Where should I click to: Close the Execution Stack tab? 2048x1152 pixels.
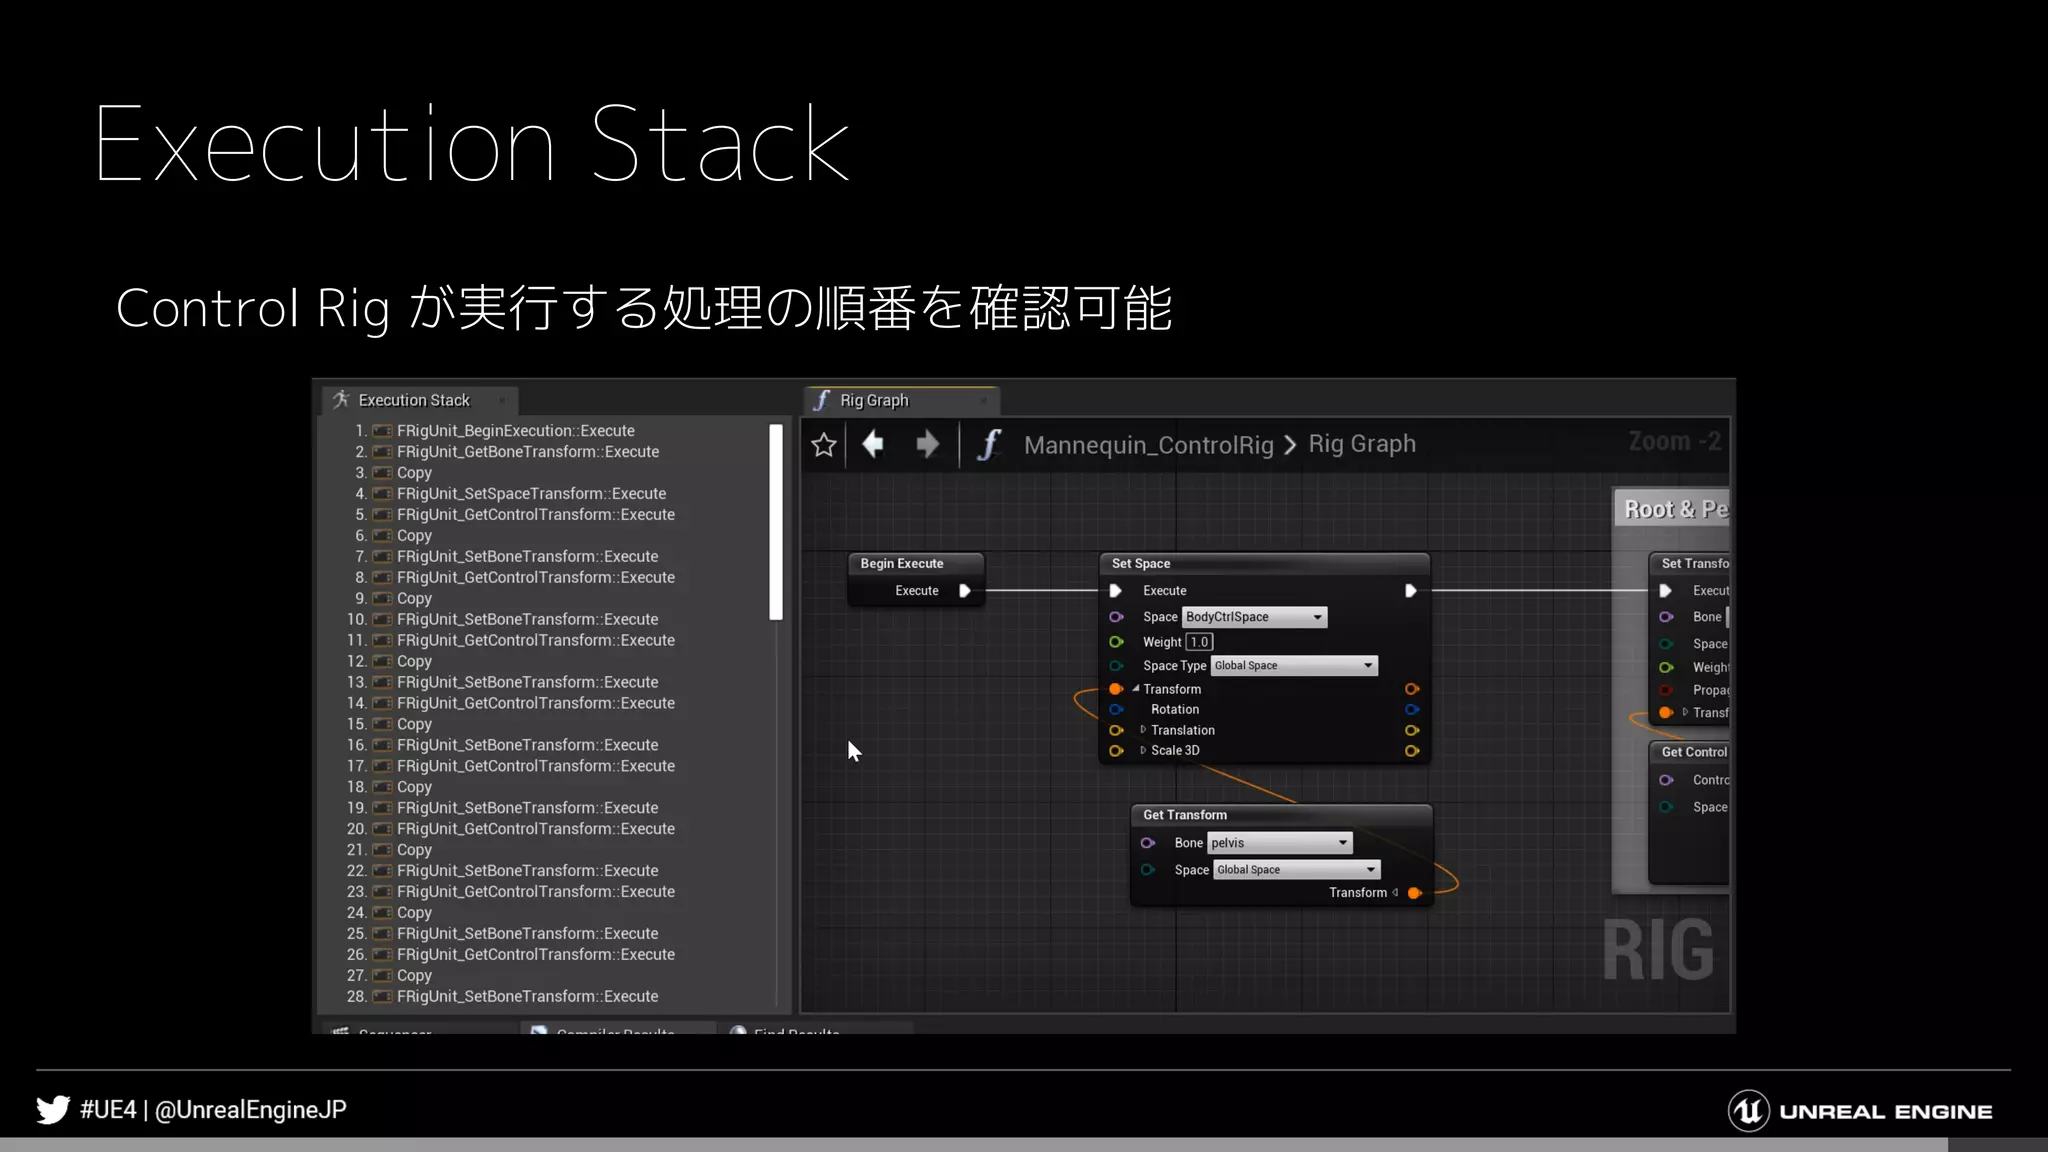point(502,401)
